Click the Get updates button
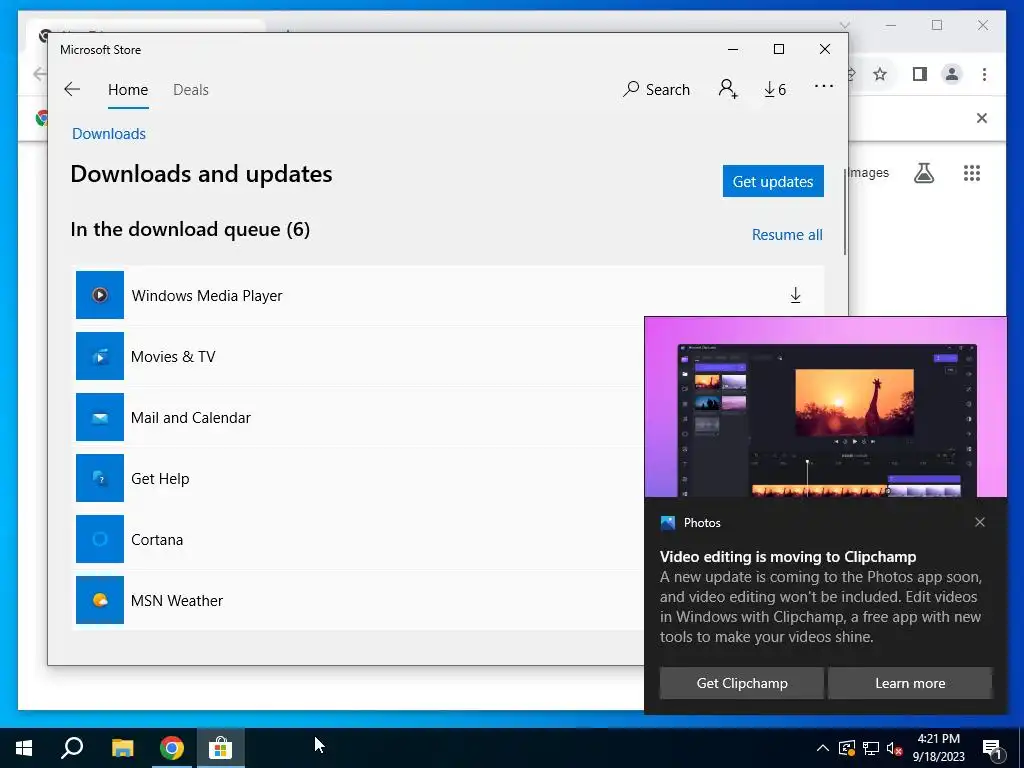 773,181
